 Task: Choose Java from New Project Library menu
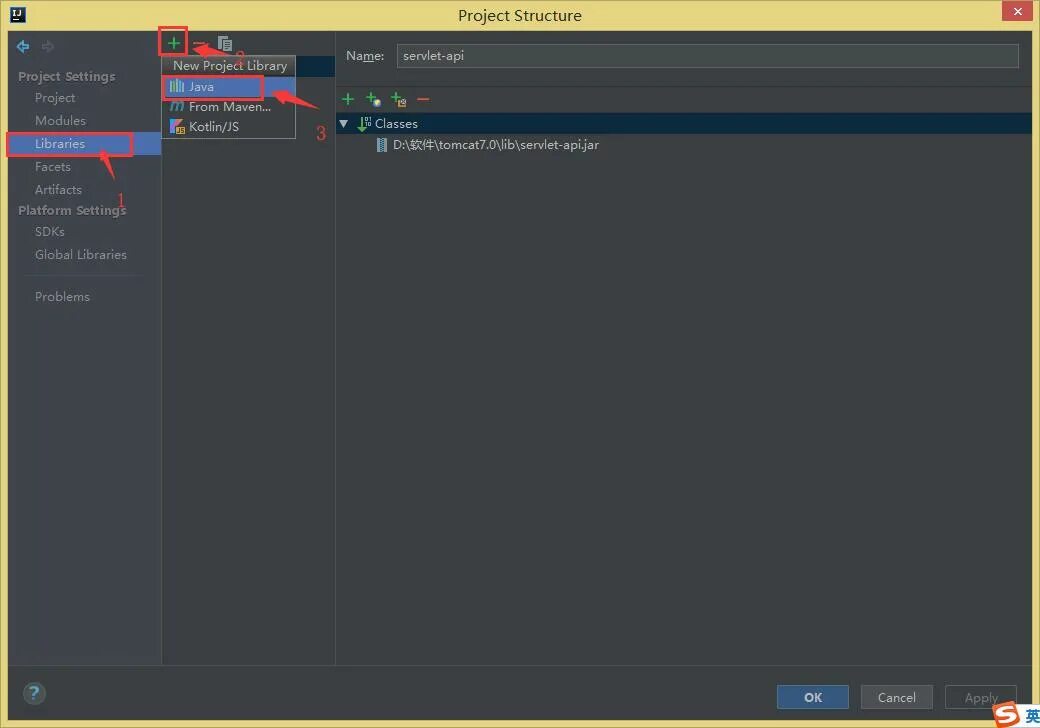coord(229,86)
